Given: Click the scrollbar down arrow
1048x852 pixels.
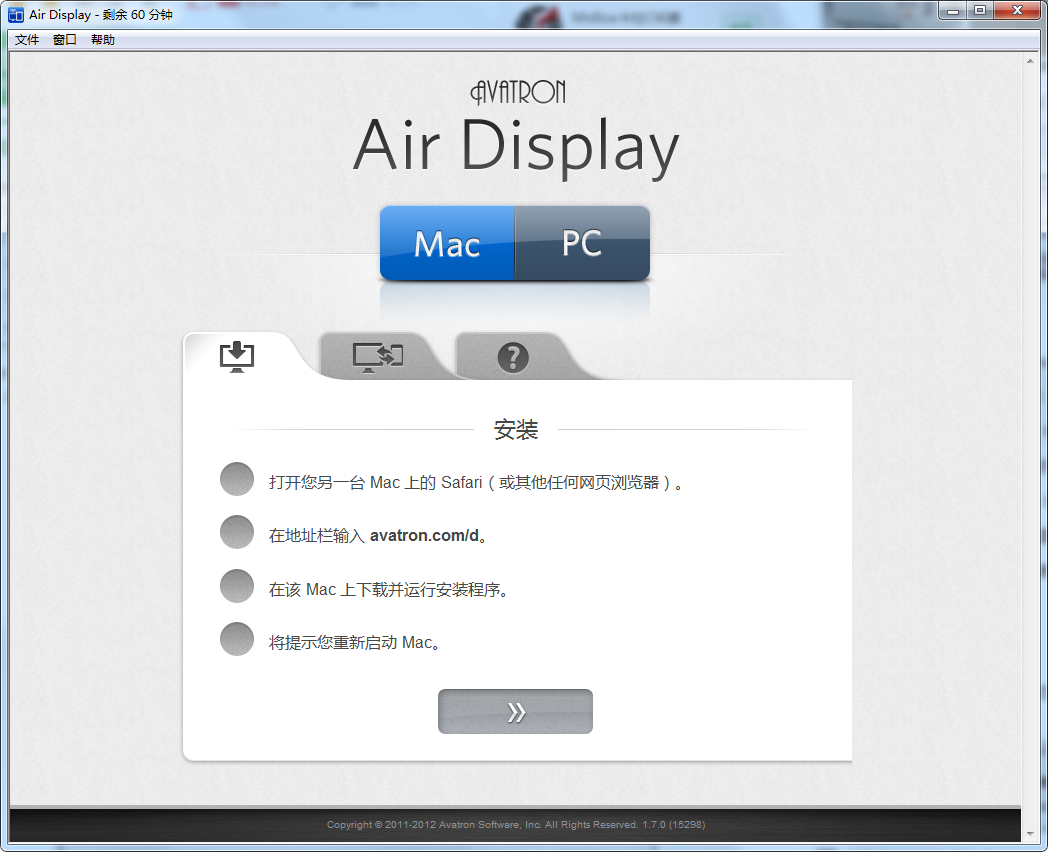Looking at the screenshot, I should pos(1030,832).
